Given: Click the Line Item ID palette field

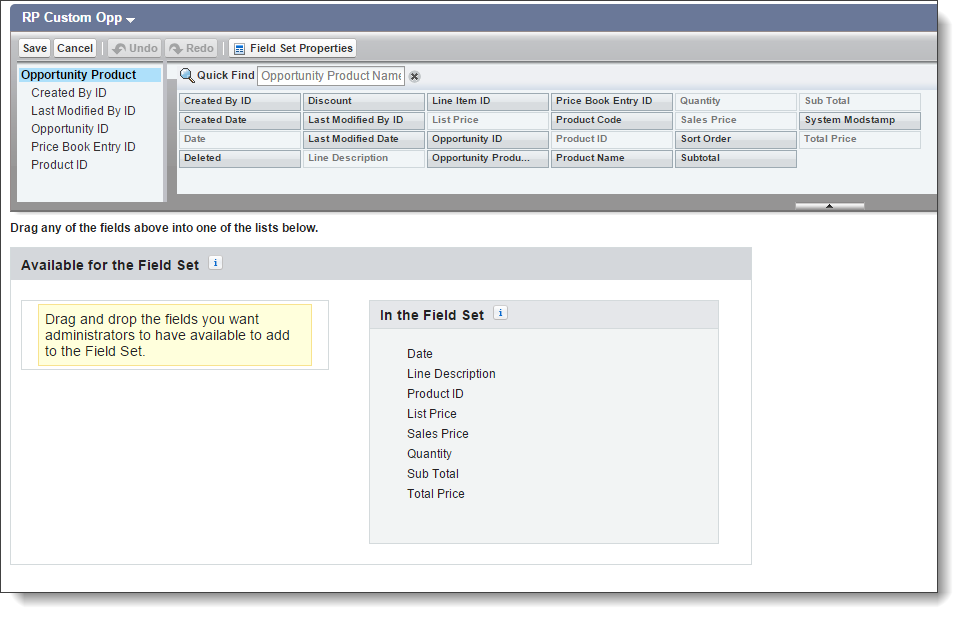Looking at the screenshot, I should point(488,101).
